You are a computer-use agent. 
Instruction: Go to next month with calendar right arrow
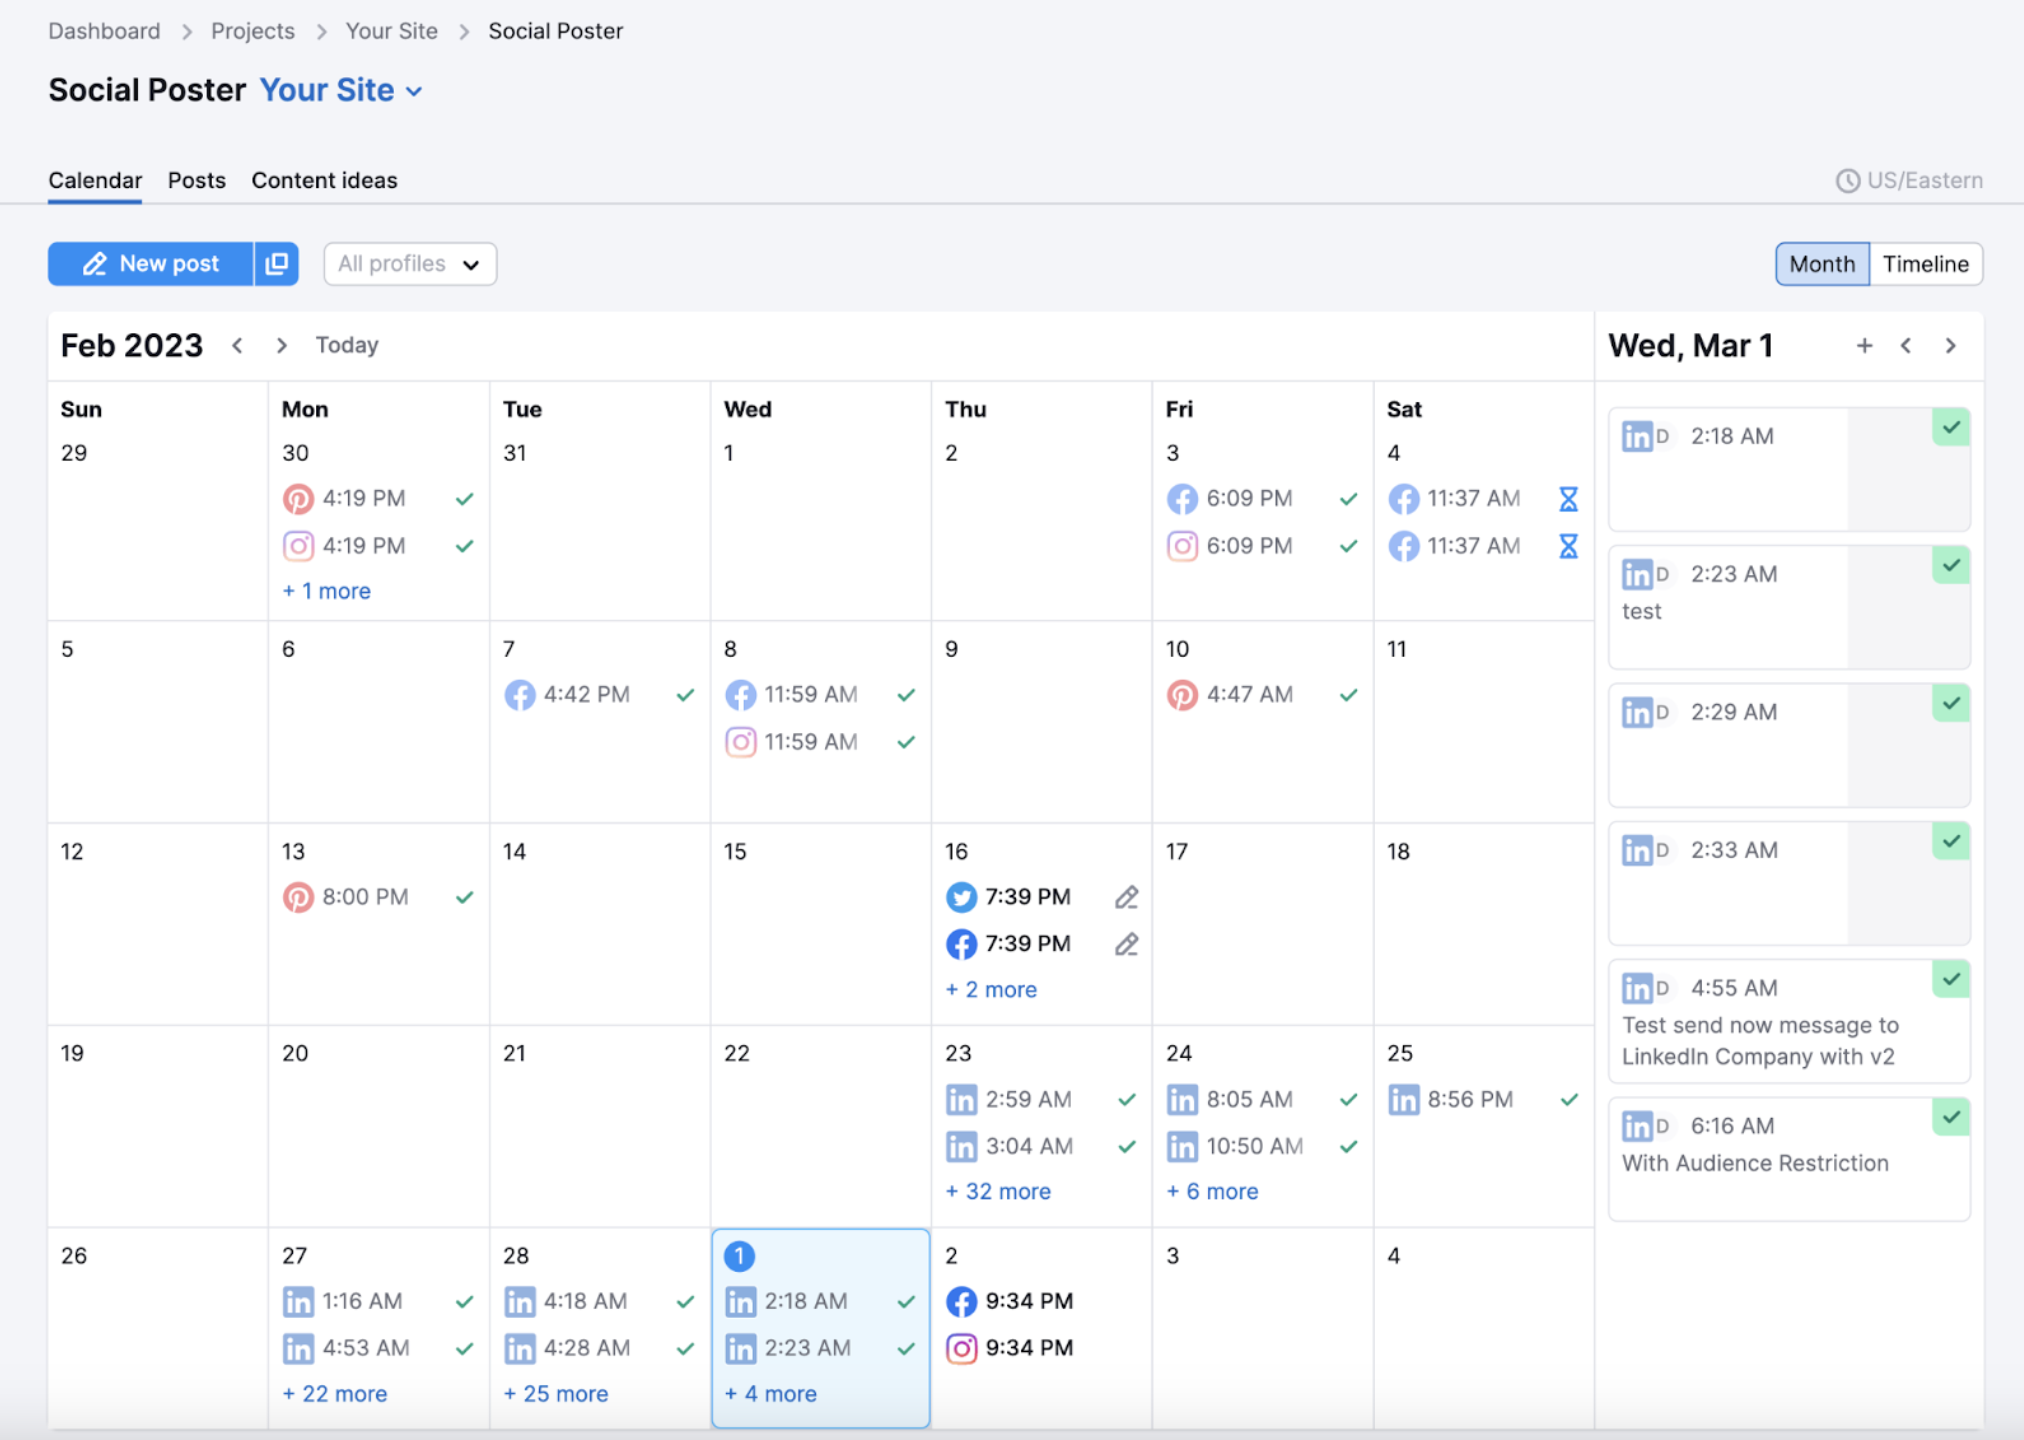click(282, 346)
